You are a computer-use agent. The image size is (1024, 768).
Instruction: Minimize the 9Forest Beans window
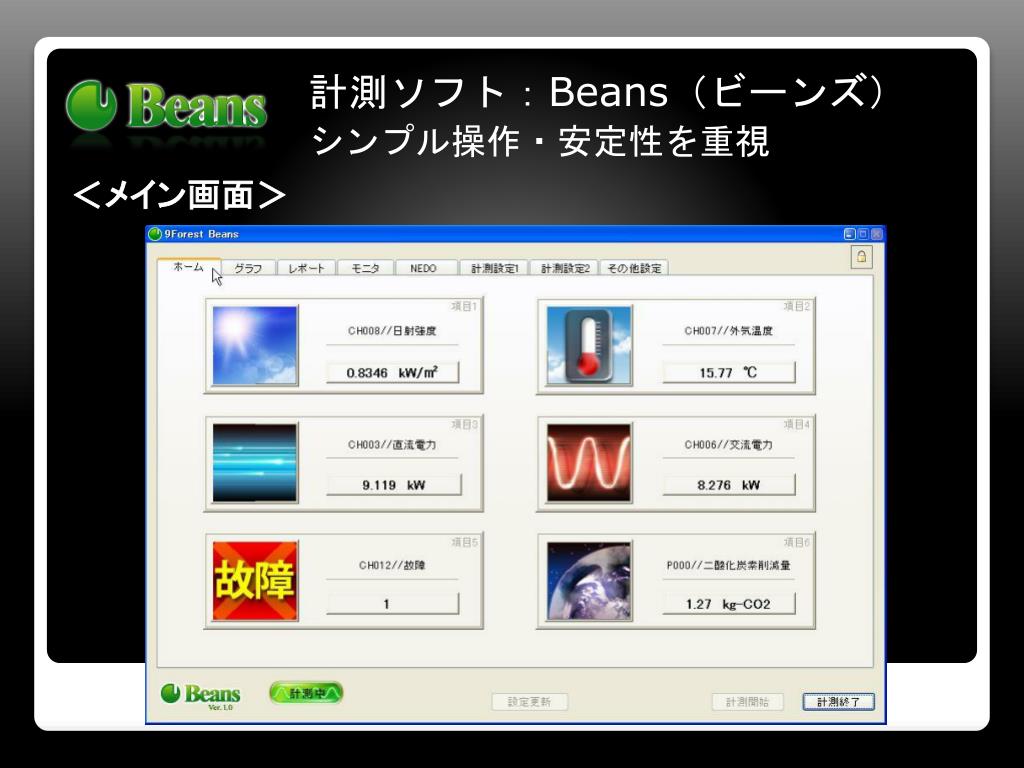coord(849,234)
